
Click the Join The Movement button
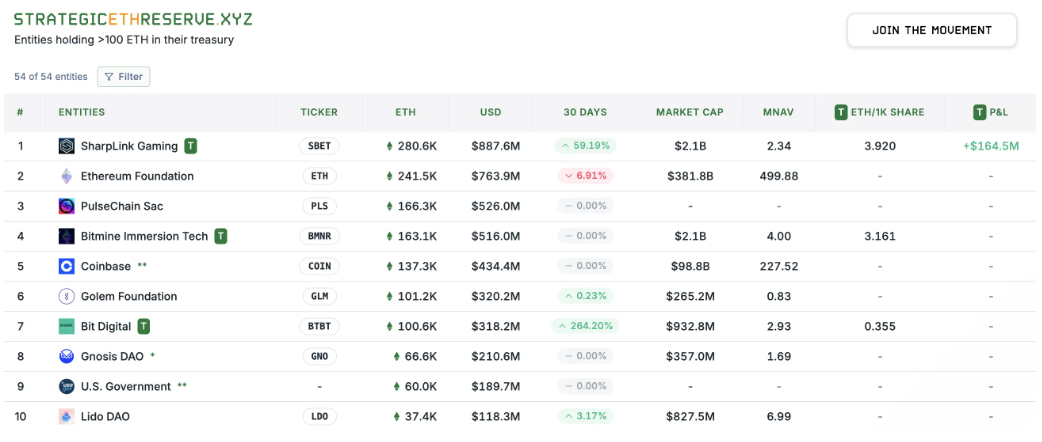click(931, 30)
